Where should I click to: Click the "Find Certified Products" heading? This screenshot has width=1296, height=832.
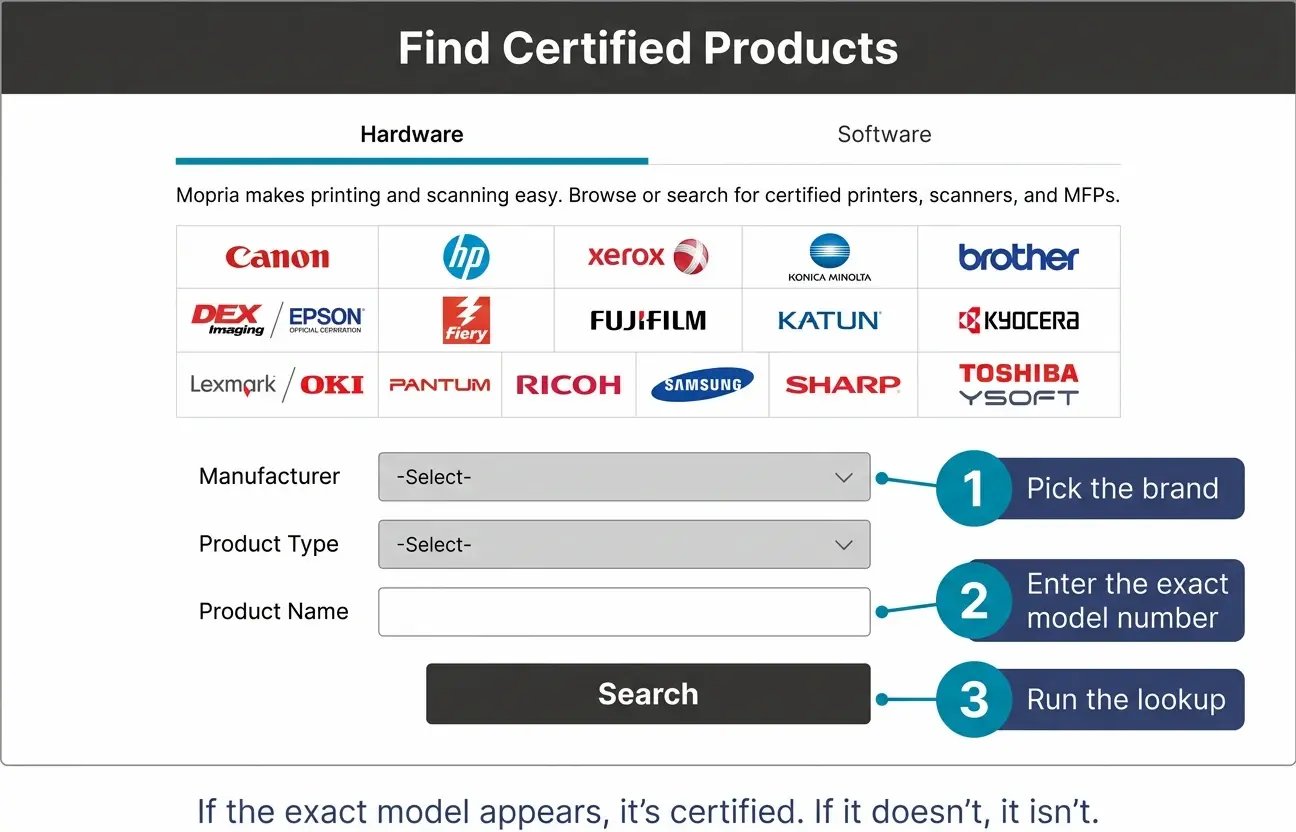coord(648,48)
